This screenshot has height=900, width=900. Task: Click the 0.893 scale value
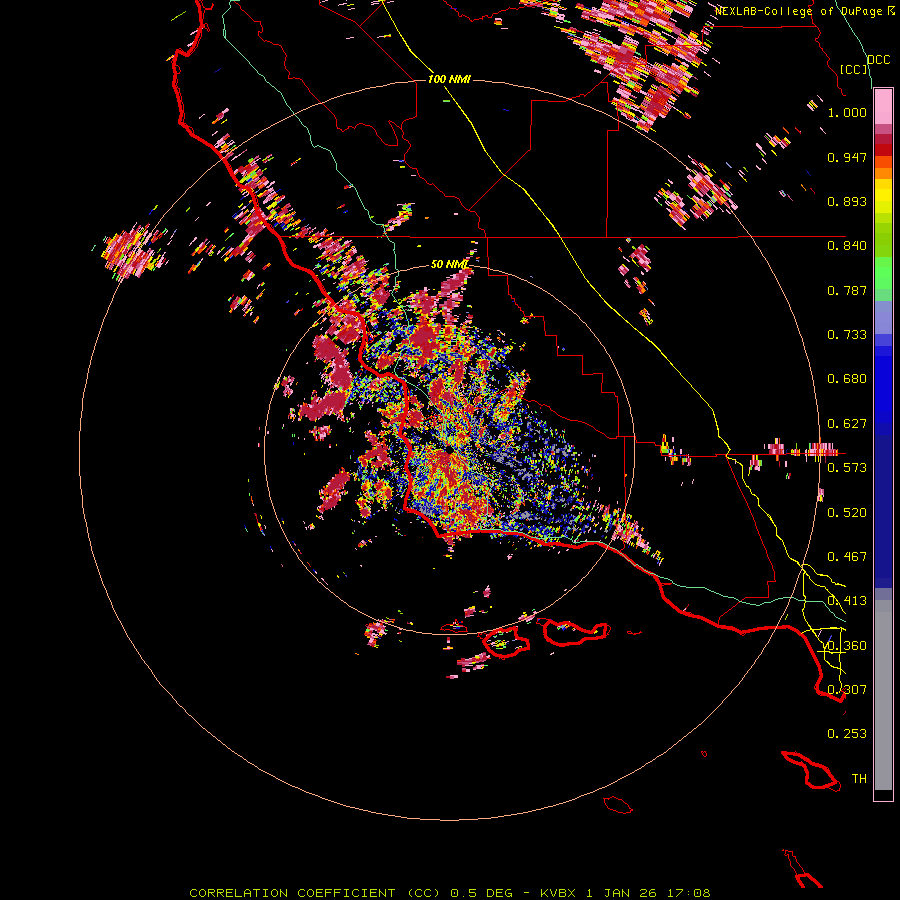pyautogui.click(x=847, y=201)
